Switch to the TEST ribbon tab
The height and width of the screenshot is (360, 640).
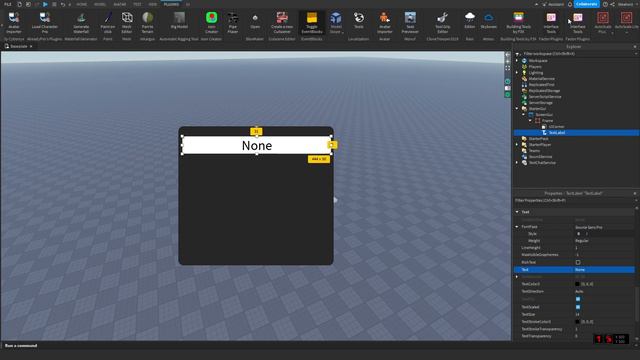(x=137, y=4)
